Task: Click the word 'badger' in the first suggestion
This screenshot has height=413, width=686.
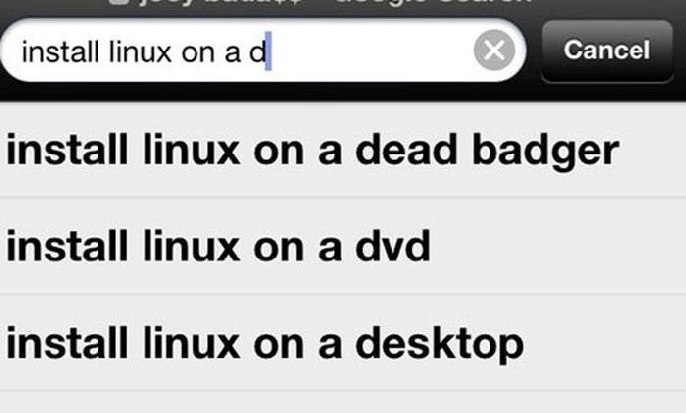Action: tap(546, 151)
